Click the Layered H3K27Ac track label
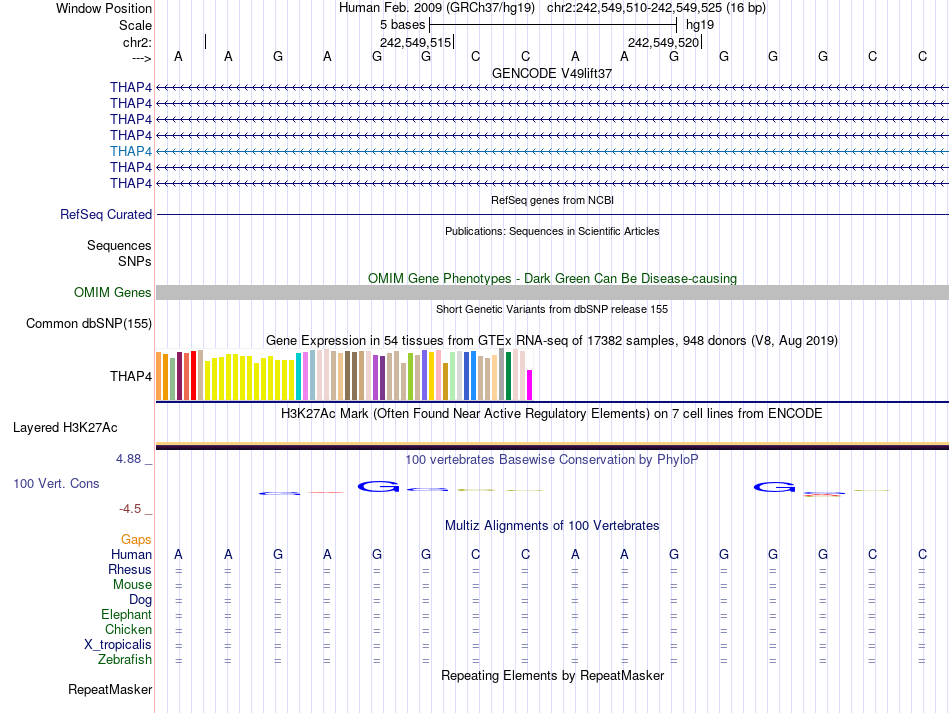 (x=65, y=428)
